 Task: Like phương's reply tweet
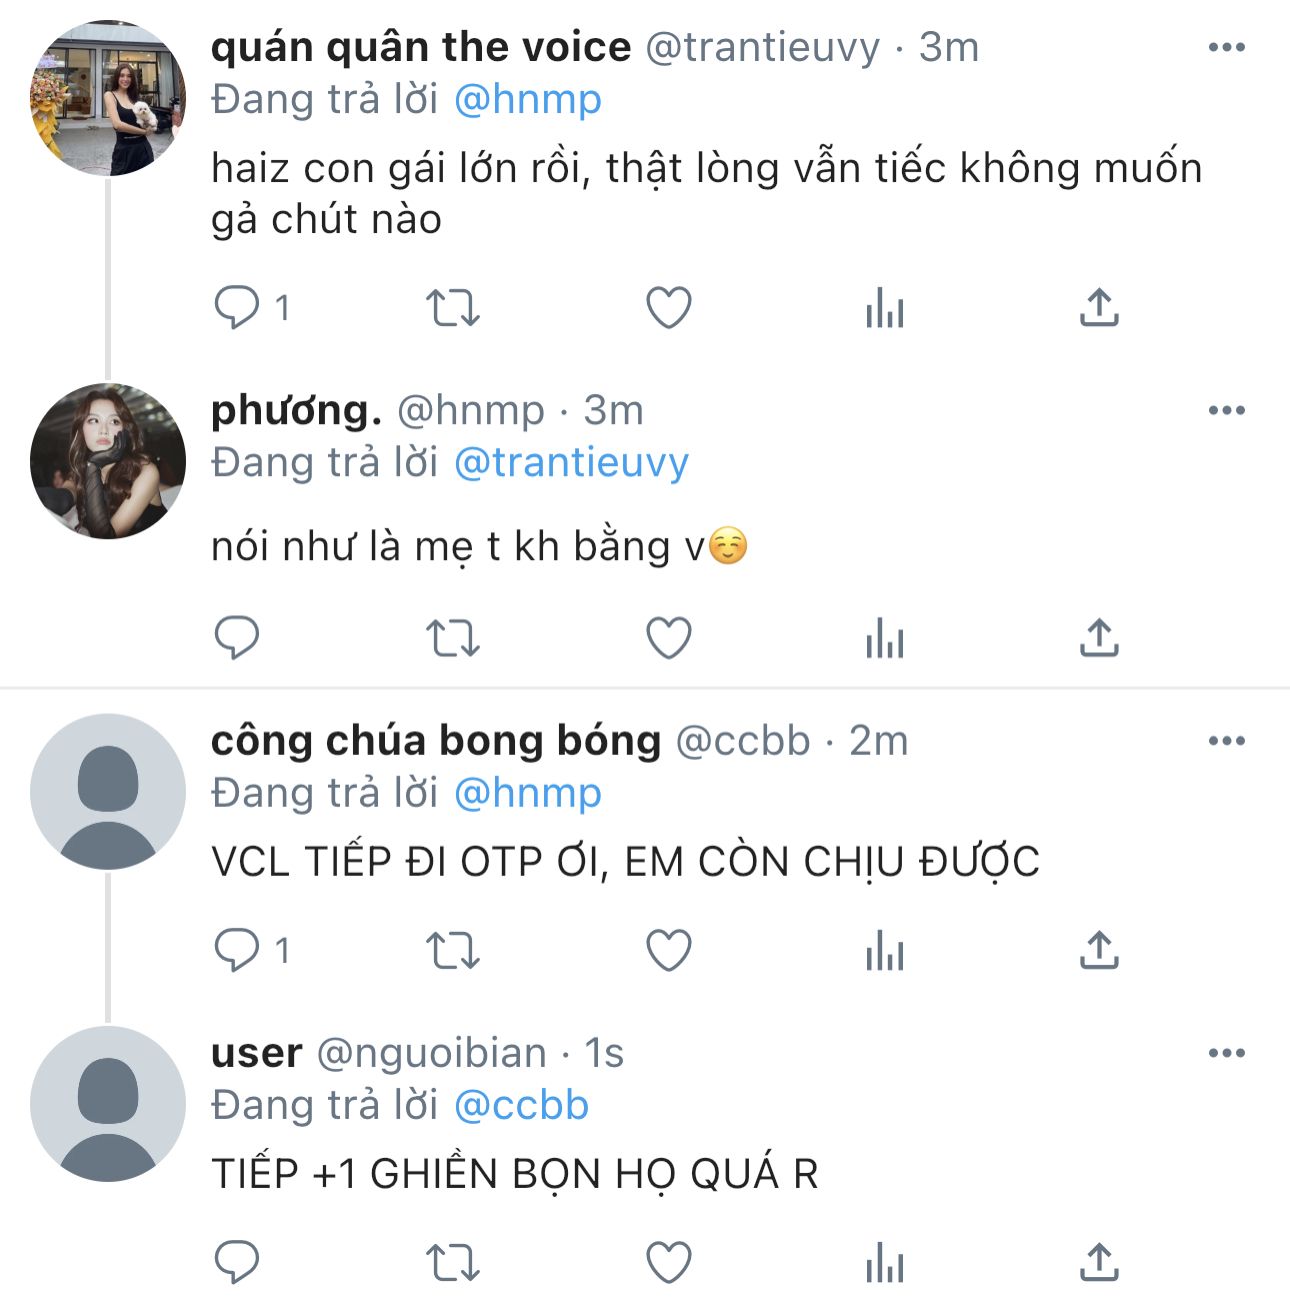[x=669, y=638]
